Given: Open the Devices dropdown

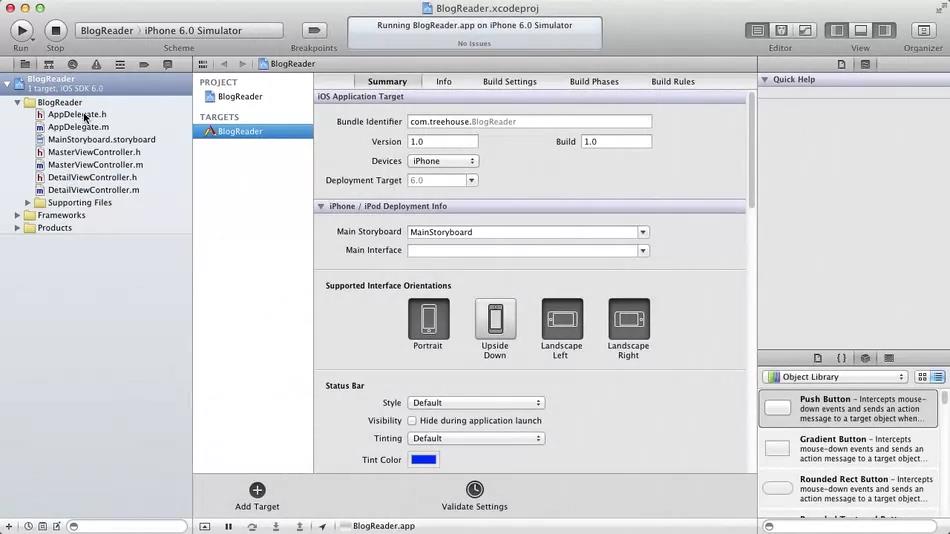Looking at the screenshot, I should [x=443, y=161].
